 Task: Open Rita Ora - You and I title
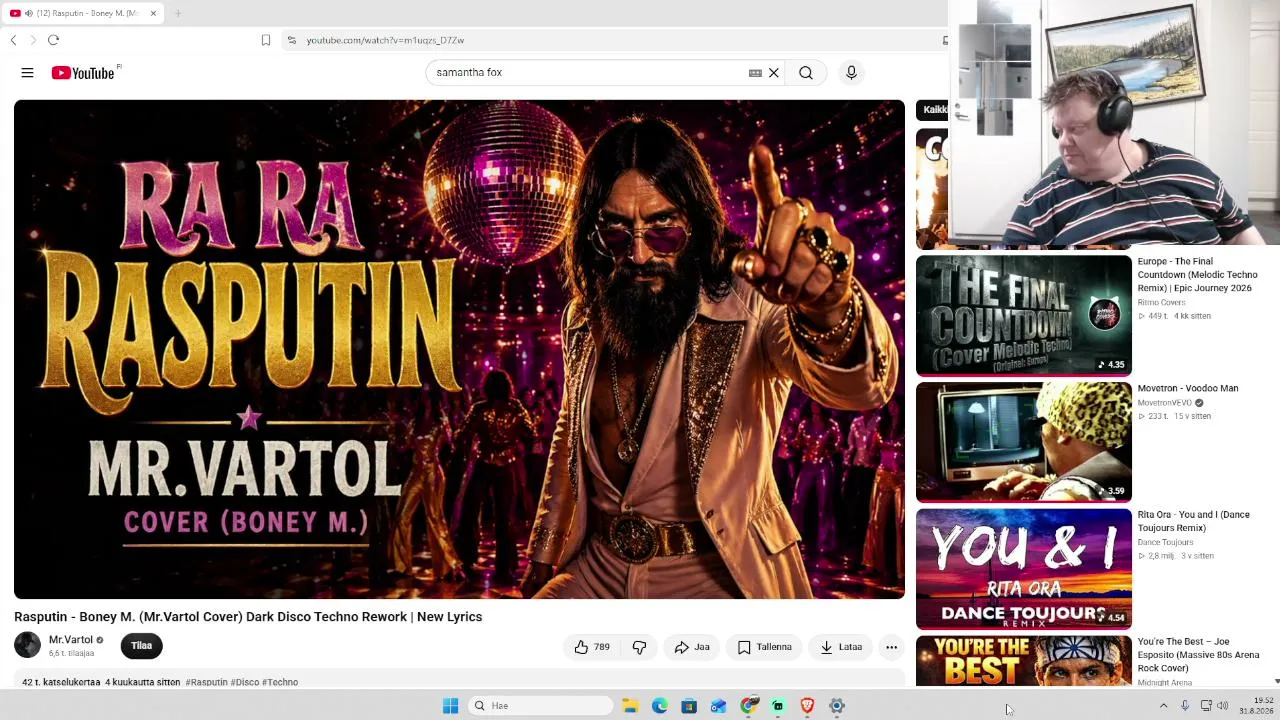point(1193,521)
